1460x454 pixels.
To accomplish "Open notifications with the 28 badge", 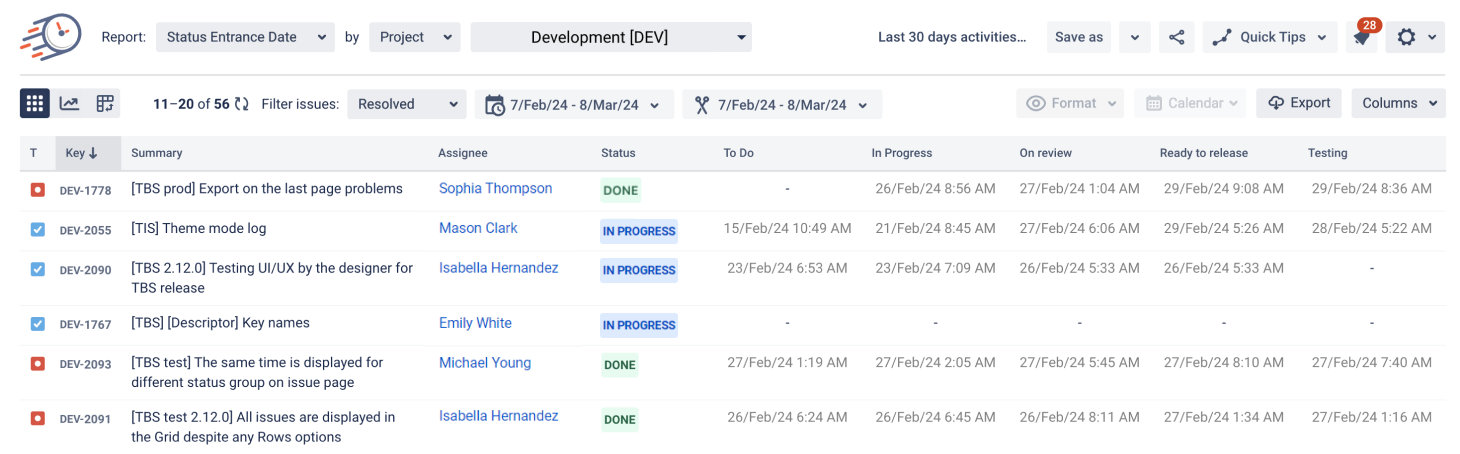I will coord(1362,36).
